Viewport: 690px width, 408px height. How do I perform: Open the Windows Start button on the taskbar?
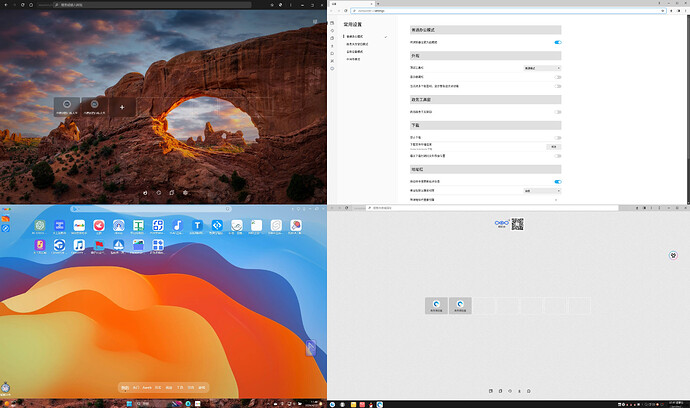coord(129,404)
